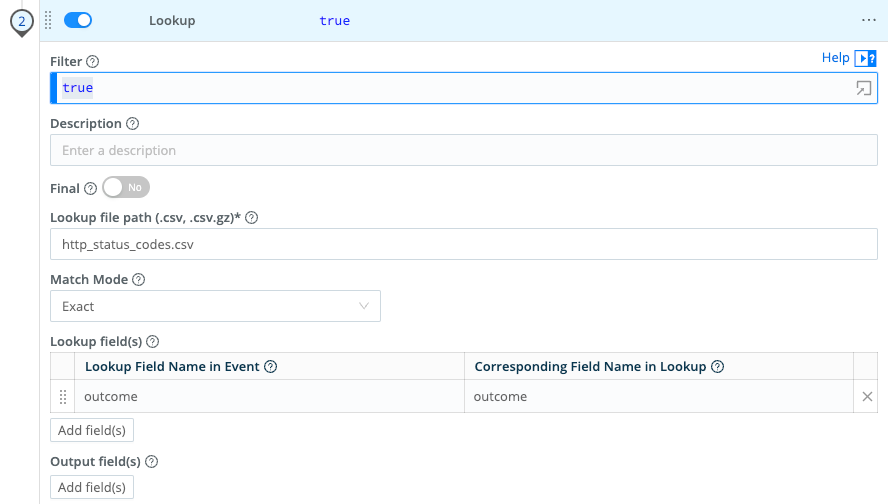Open the Match Mode dropdown
Viewport: 895px width, 504px height.
click(215, 306)
